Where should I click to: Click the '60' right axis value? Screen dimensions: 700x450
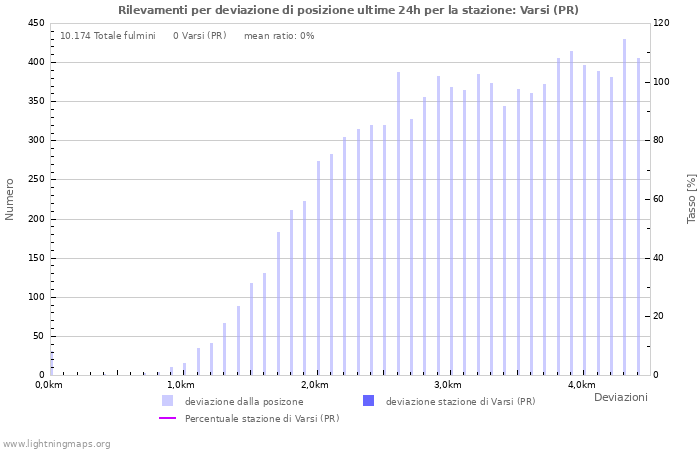point(658,199)
